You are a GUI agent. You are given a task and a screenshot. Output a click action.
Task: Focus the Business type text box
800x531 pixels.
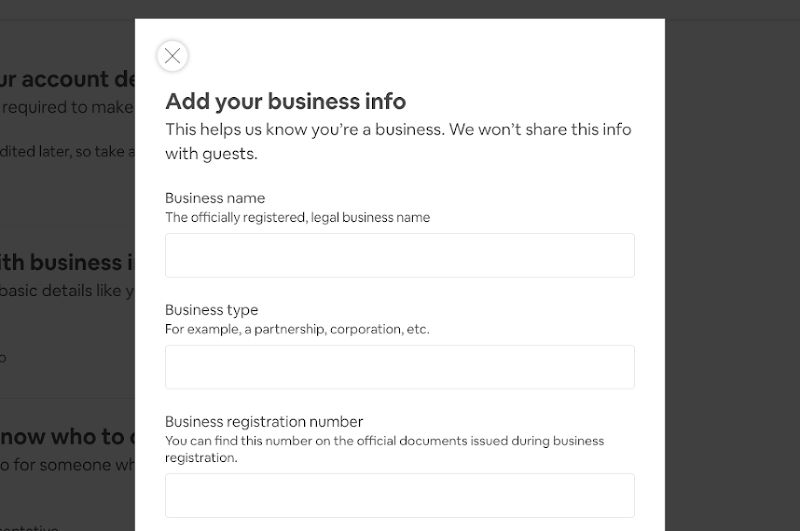click(399, 367)
